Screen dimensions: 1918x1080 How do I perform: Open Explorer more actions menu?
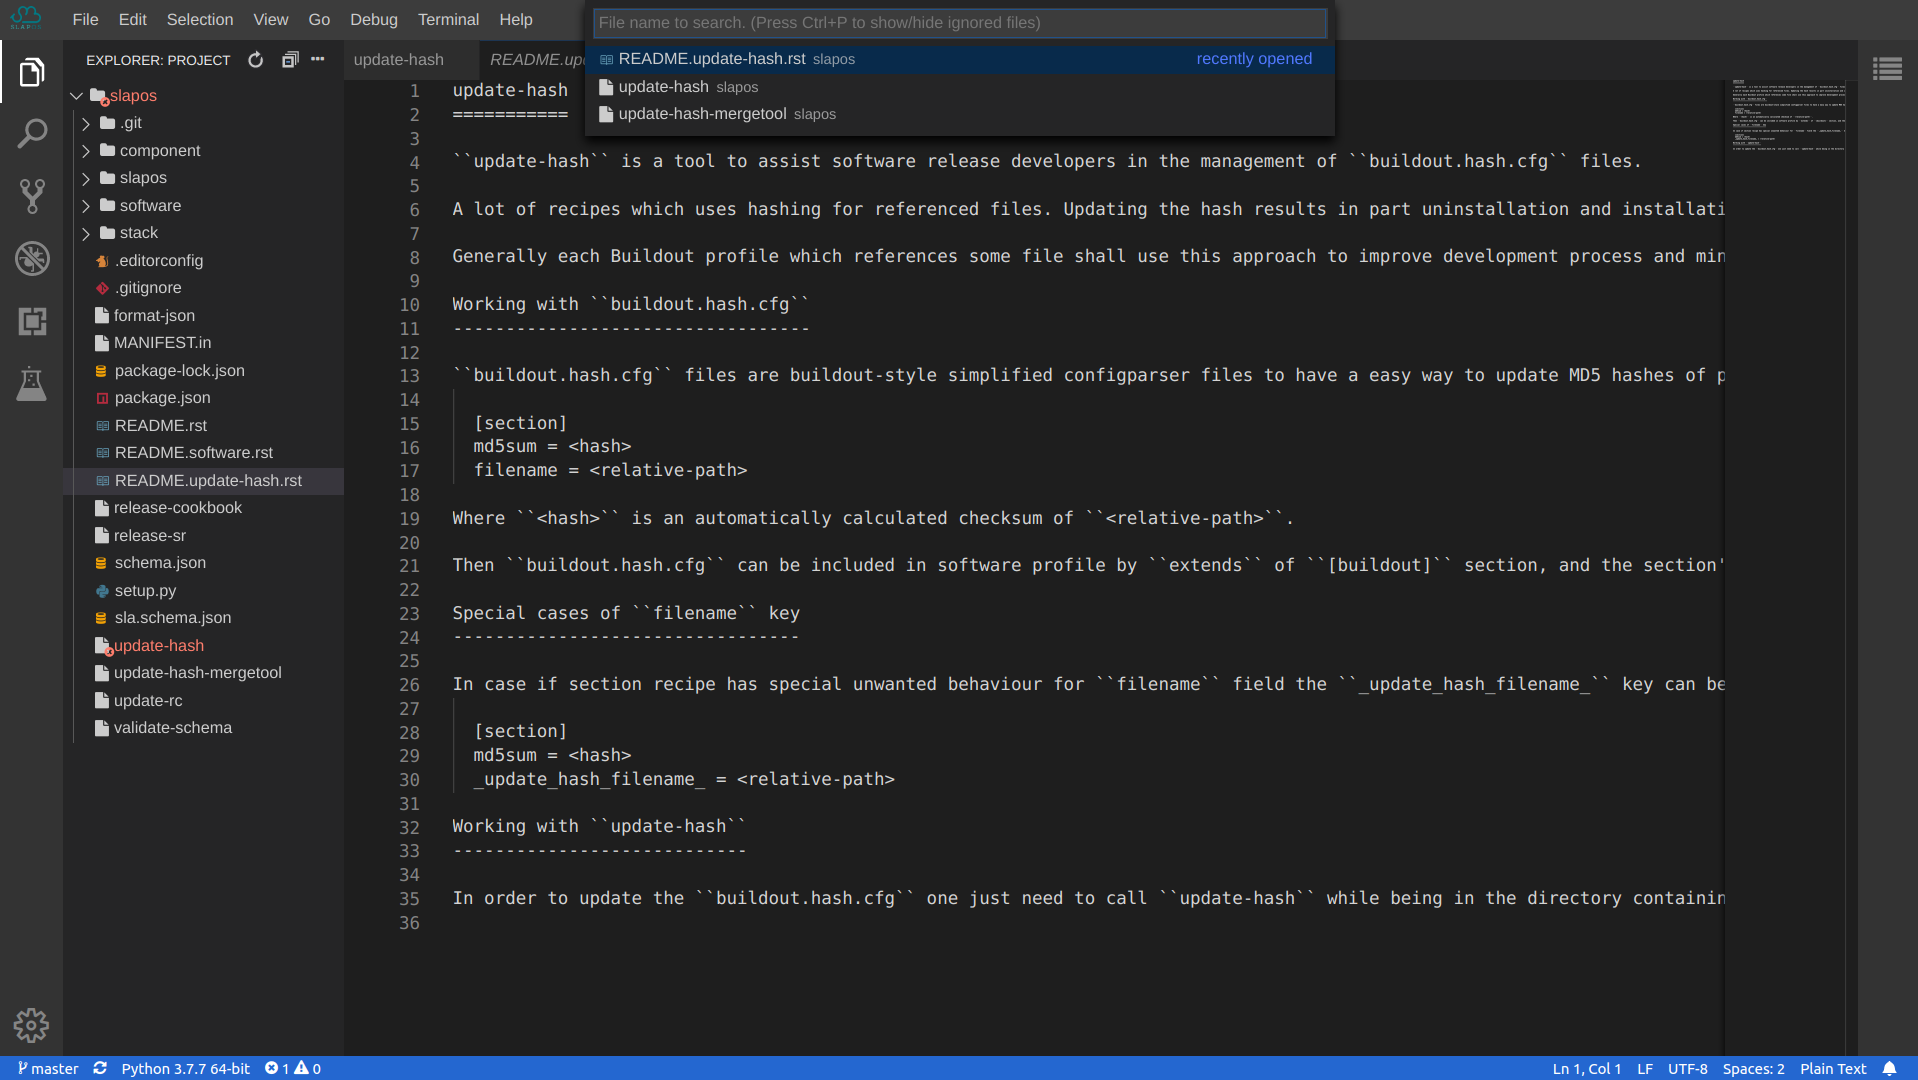pyautogui.click(x=318, y=60)
